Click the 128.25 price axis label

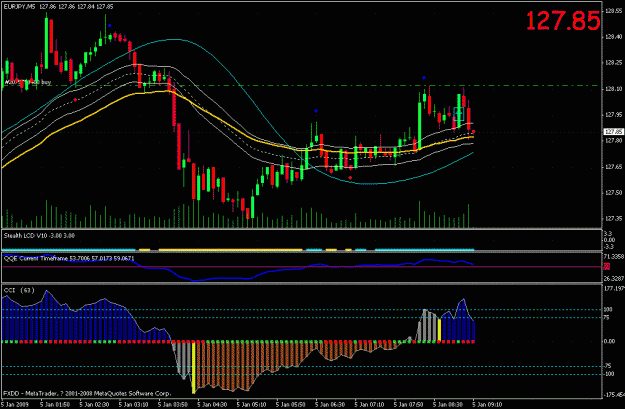[614, 63]
